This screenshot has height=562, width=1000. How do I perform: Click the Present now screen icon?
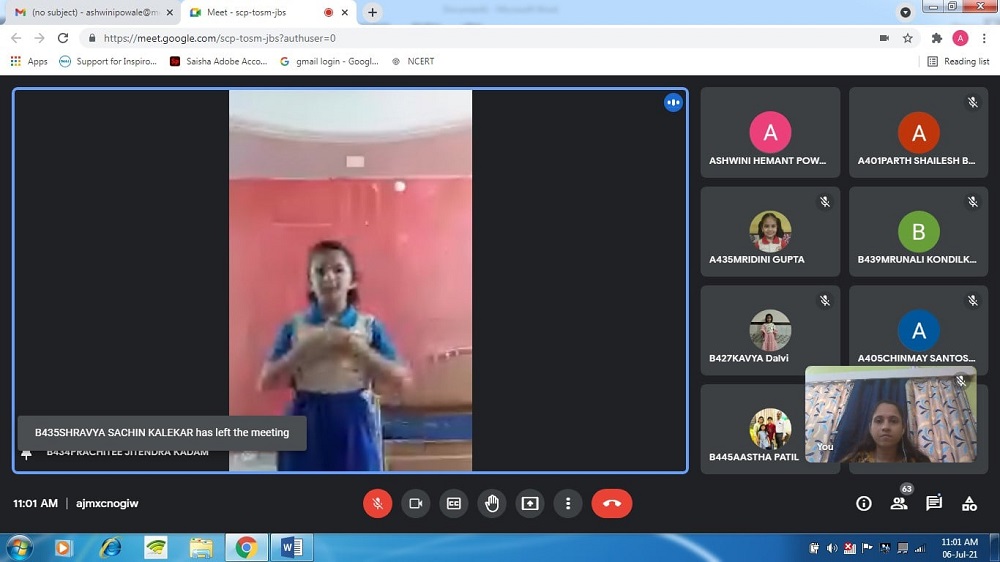click(x=529, y=503)
